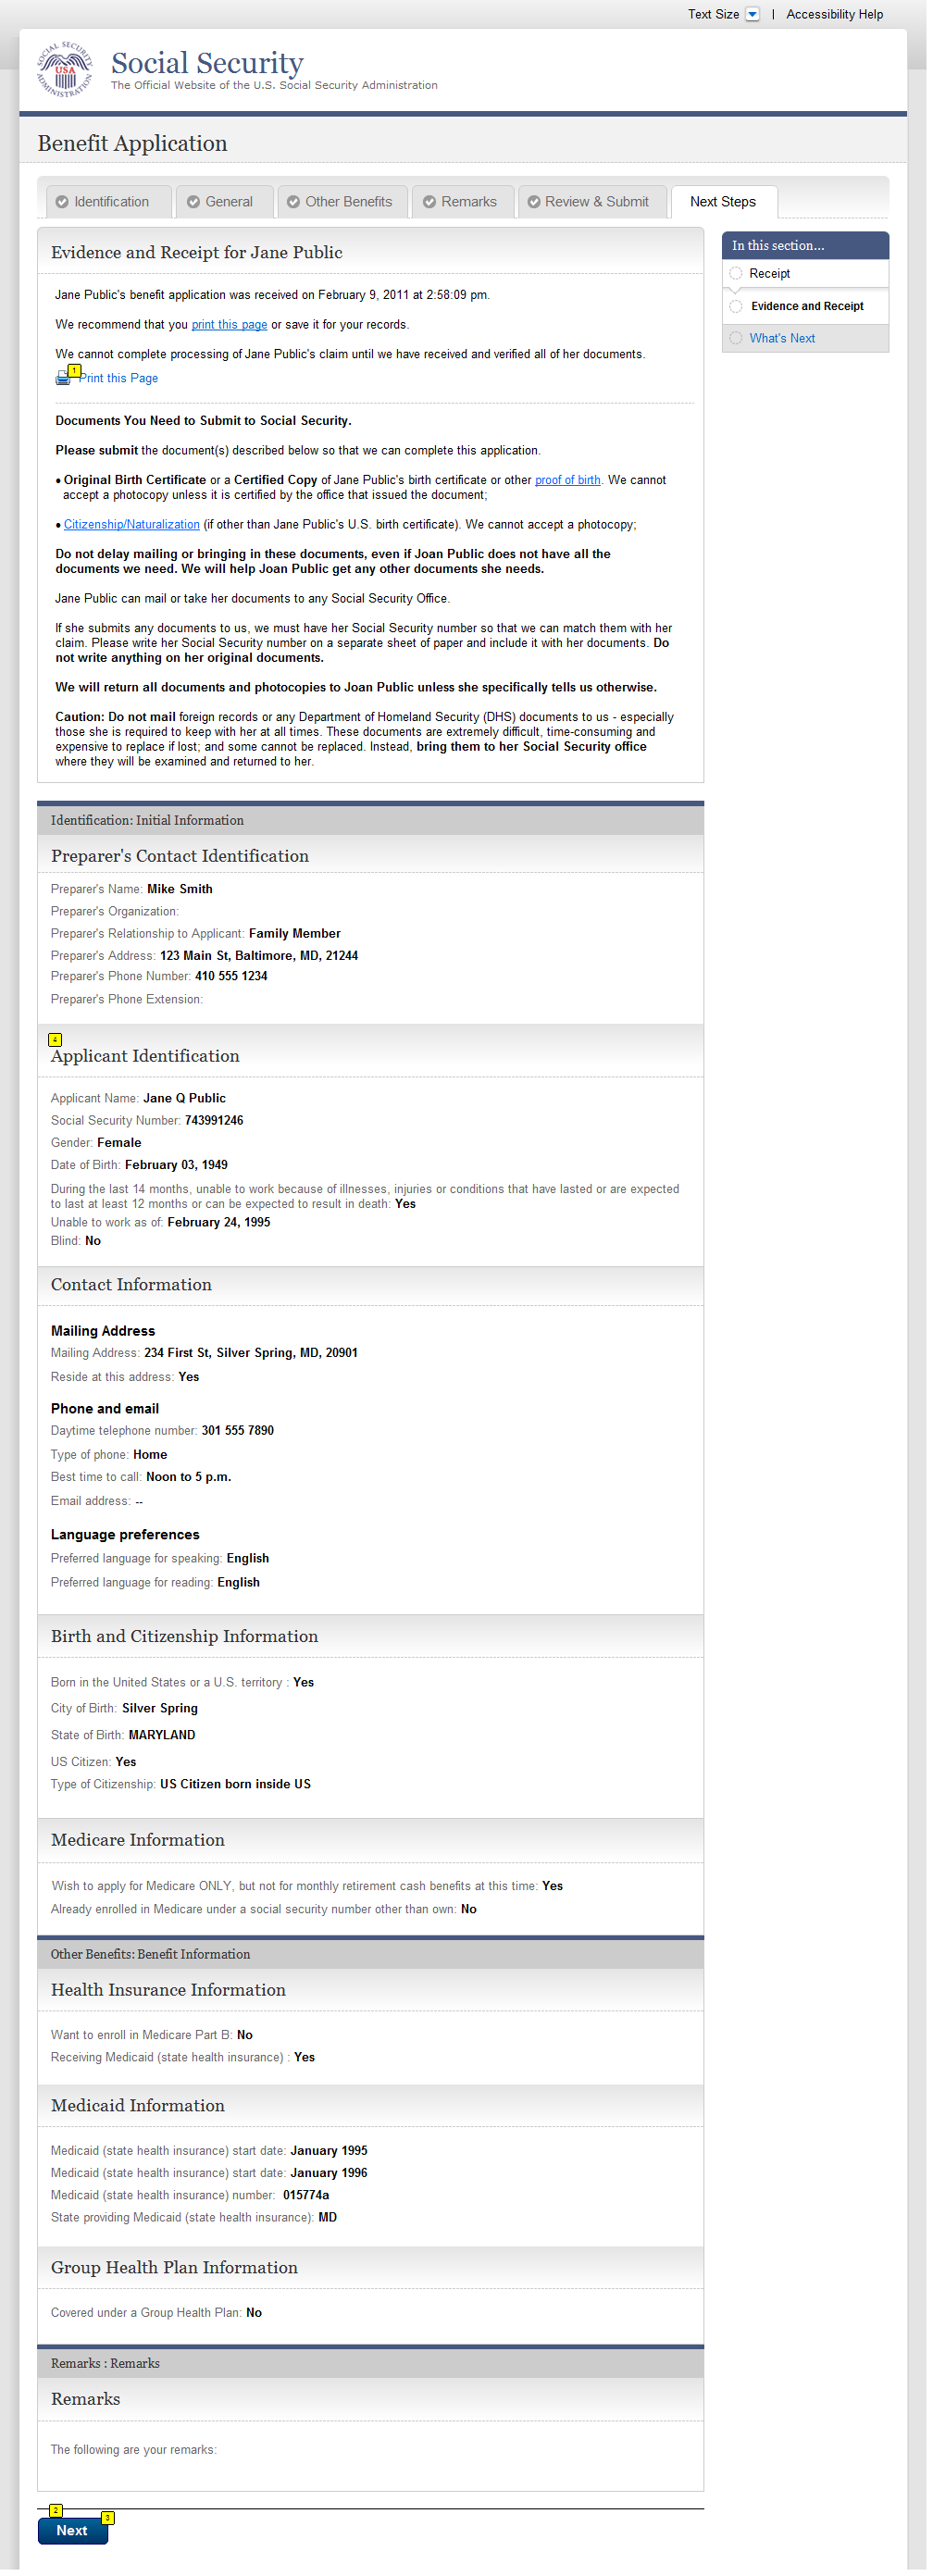The height and width of the screenshot is (2576, 933).
Task: Open the Review & Submit tab
Action: (596, 202)
